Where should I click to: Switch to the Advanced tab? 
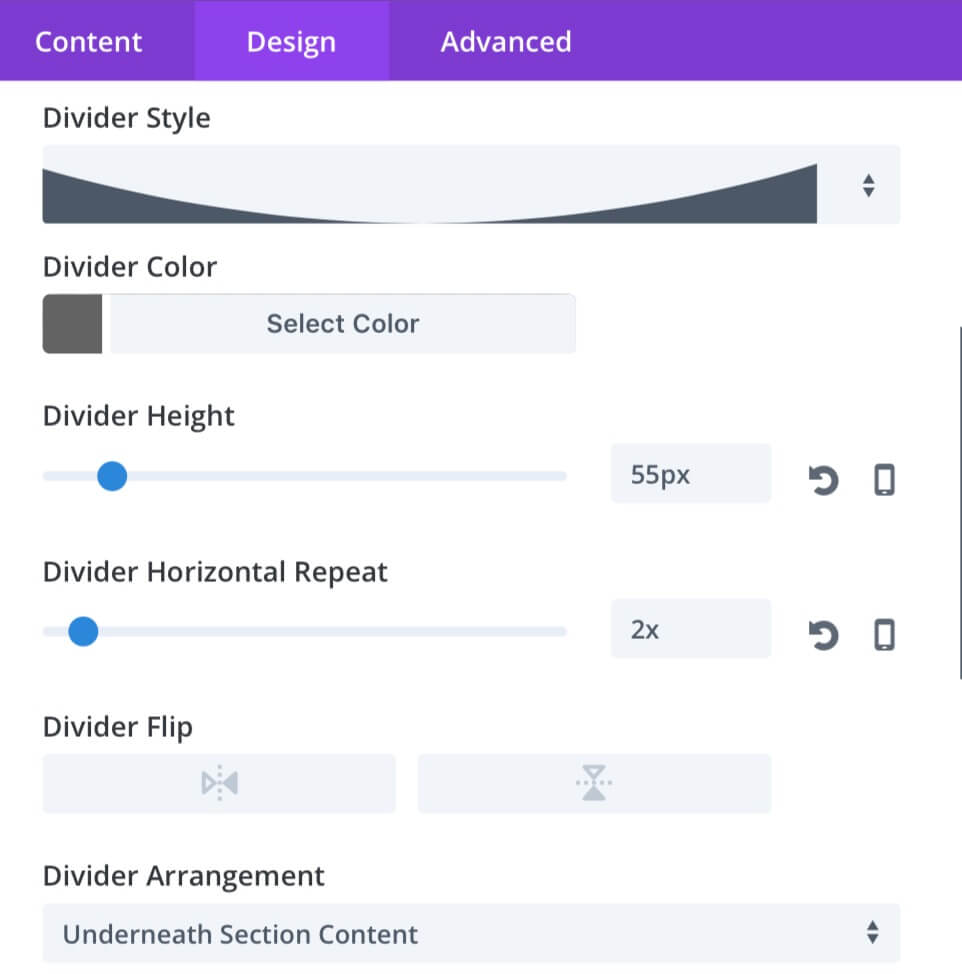pos(506,42)
